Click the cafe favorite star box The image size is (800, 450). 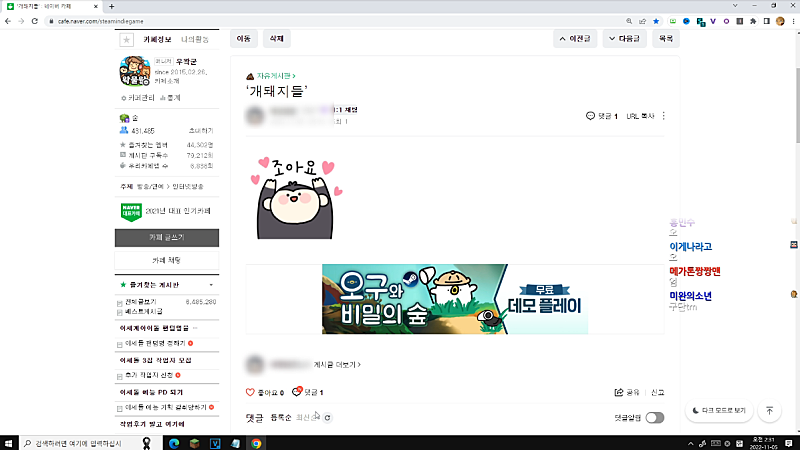point(127,39)
